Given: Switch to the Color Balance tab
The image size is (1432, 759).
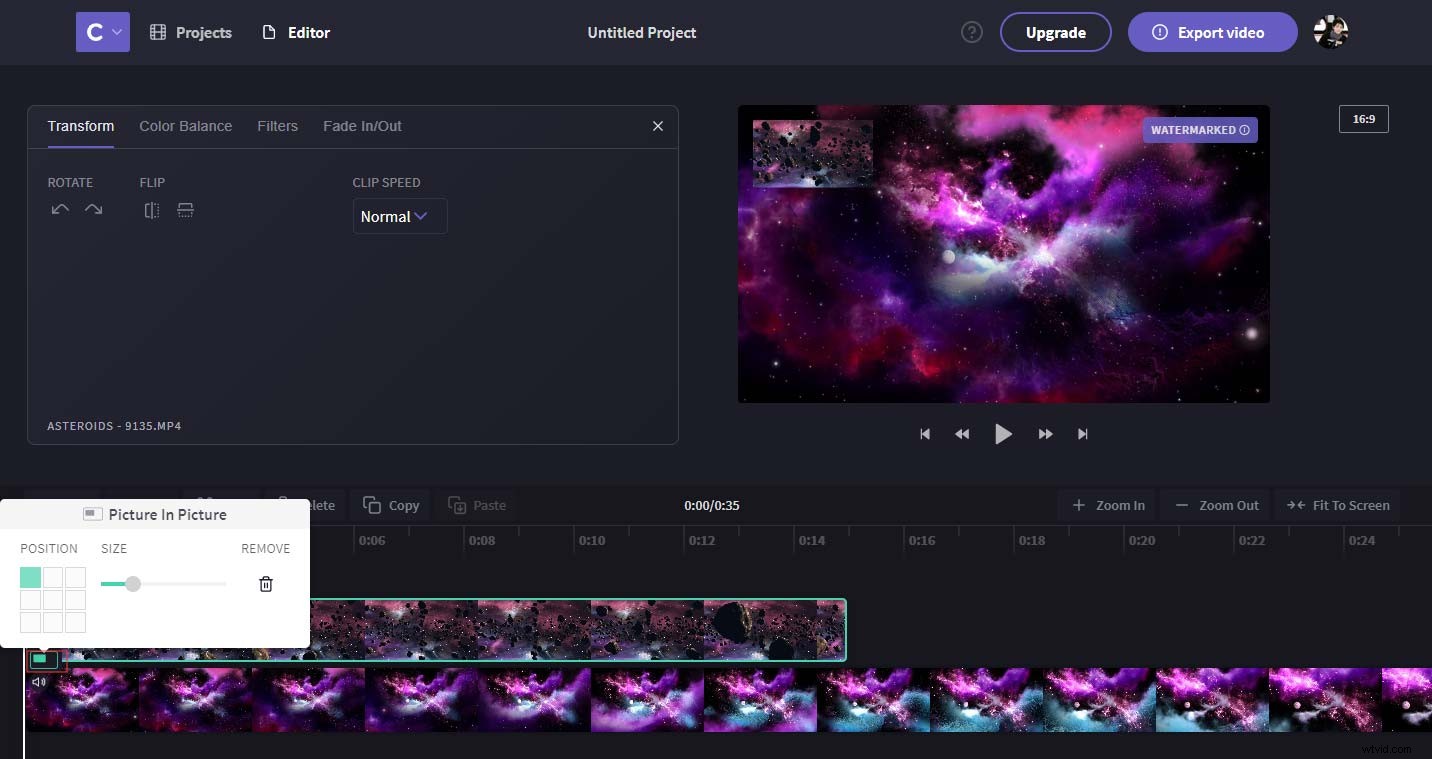Looking at the screenshot, I should (185, 126).
